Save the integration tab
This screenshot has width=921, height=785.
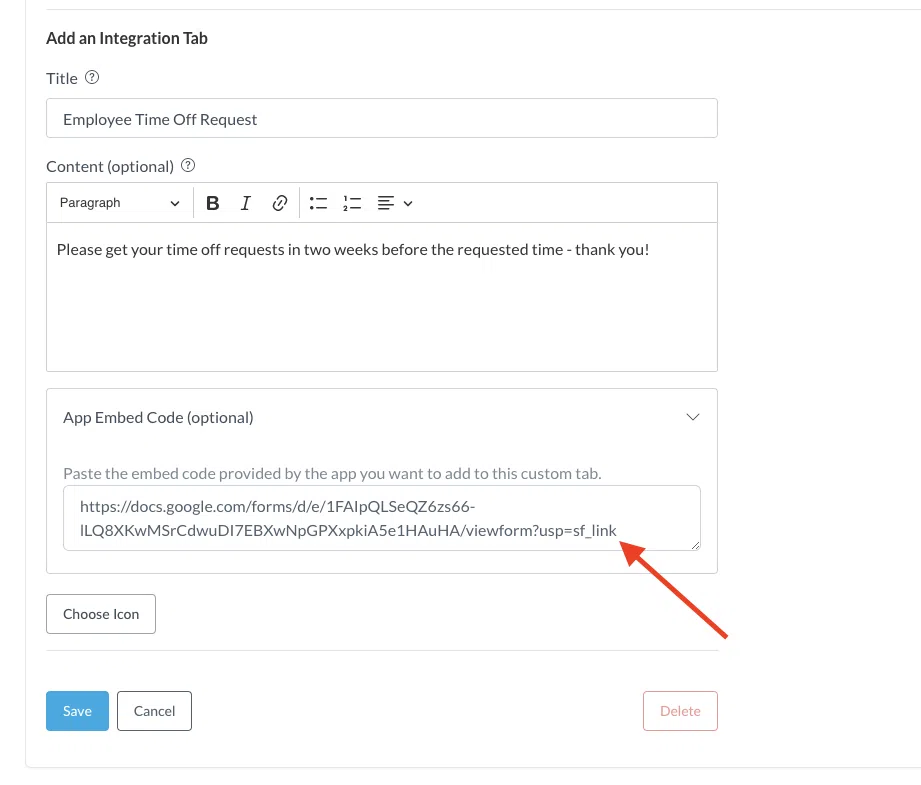[77, 711]
